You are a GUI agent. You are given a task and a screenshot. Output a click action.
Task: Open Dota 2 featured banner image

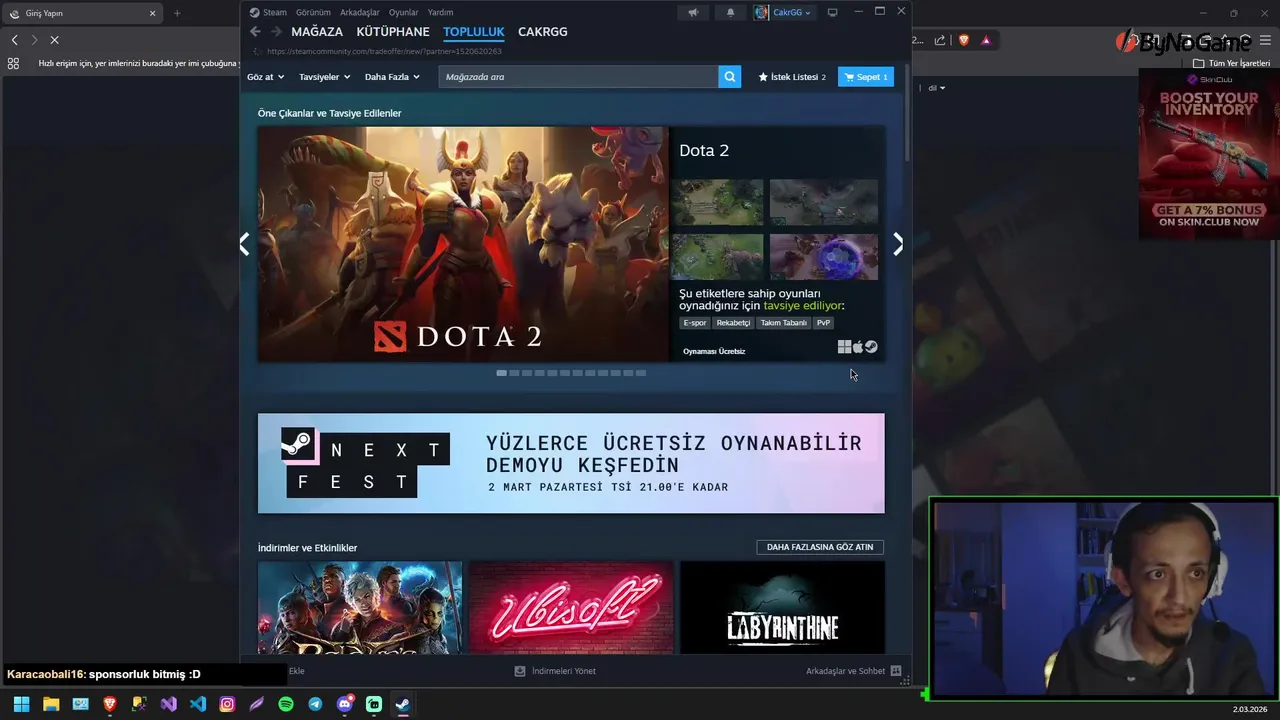[463, 244]
